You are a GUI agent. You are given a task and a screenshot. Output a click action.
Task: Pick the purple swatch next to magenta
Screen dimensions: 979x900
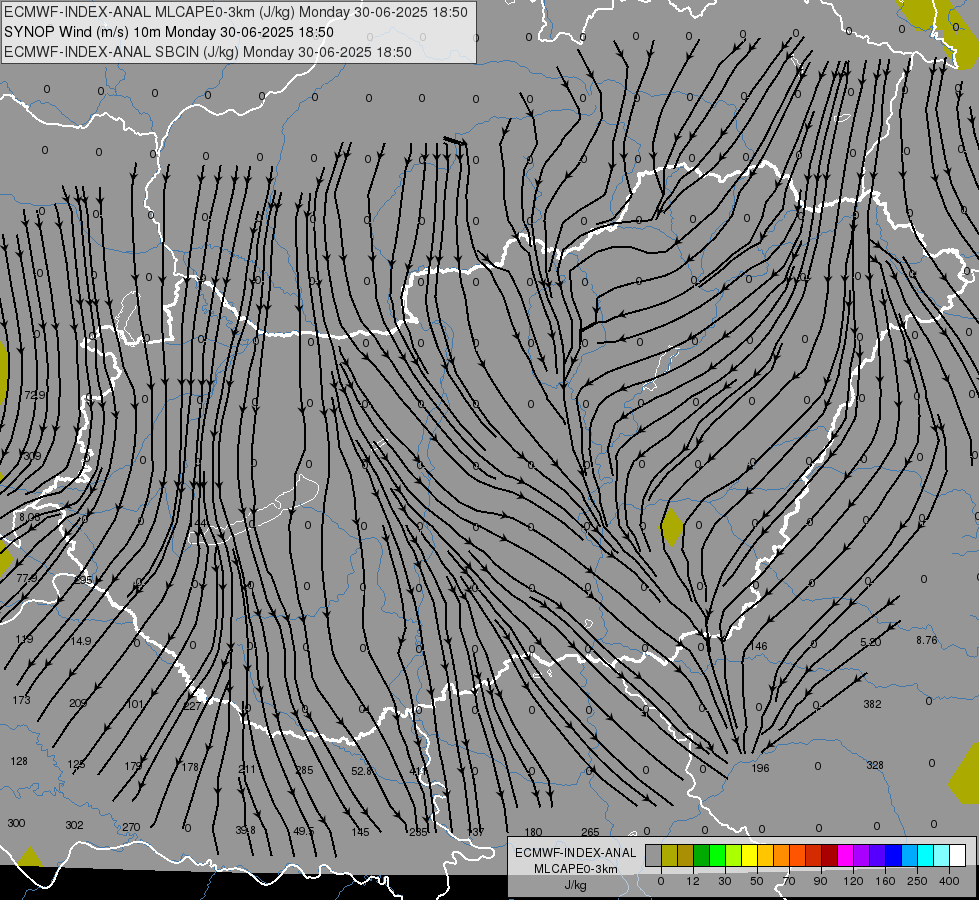[x=862, y=855]
